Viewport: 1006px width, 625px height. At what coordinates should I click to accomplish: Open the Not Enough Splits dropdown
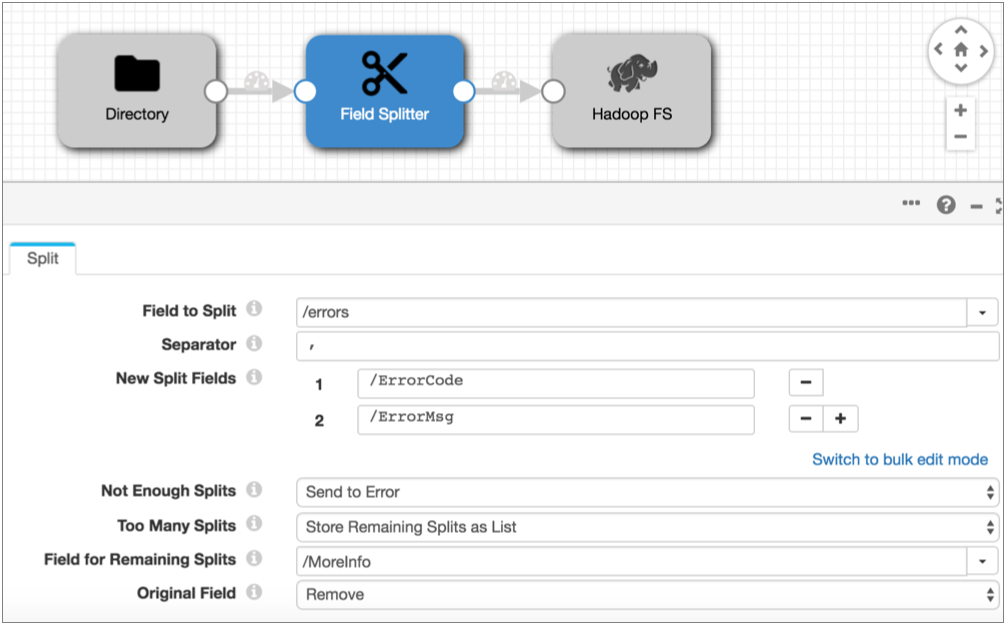[x=646, y=492]
